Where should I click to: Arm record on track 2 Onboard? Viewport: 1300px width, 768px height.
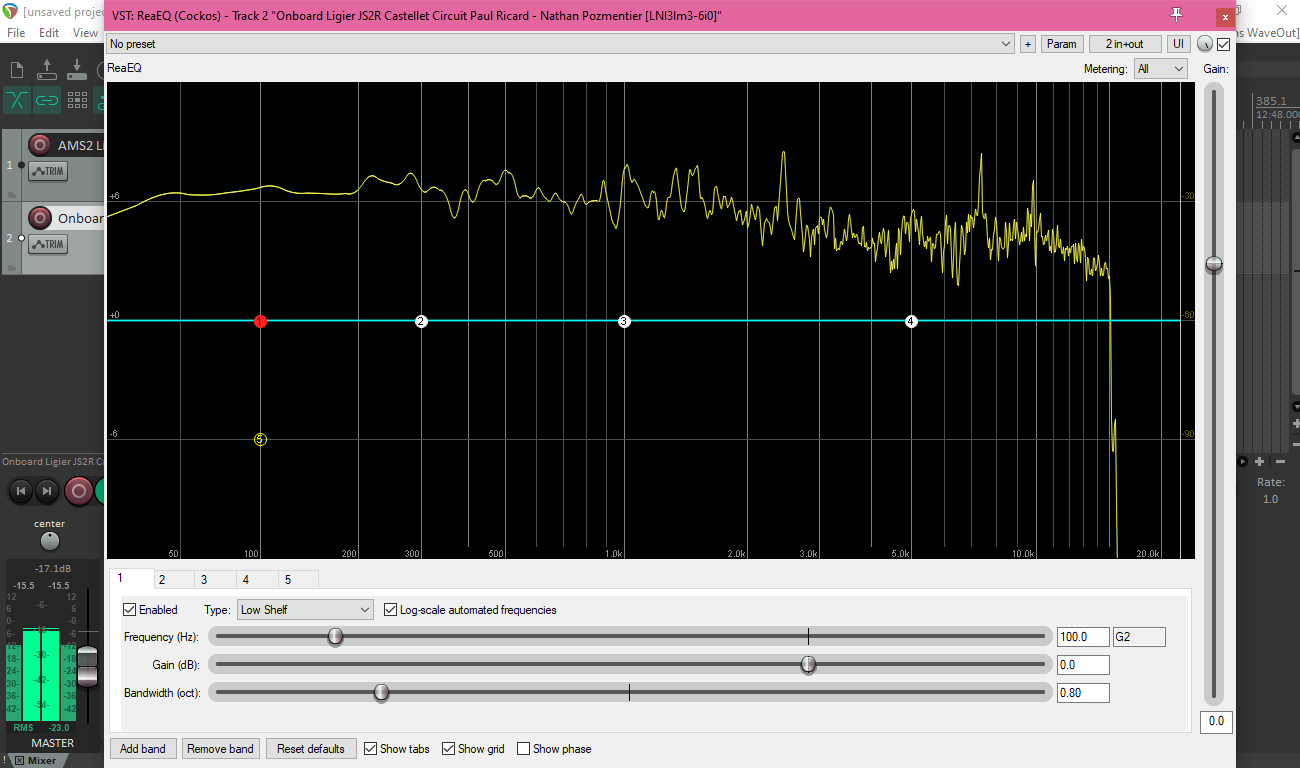click(40, 217)
